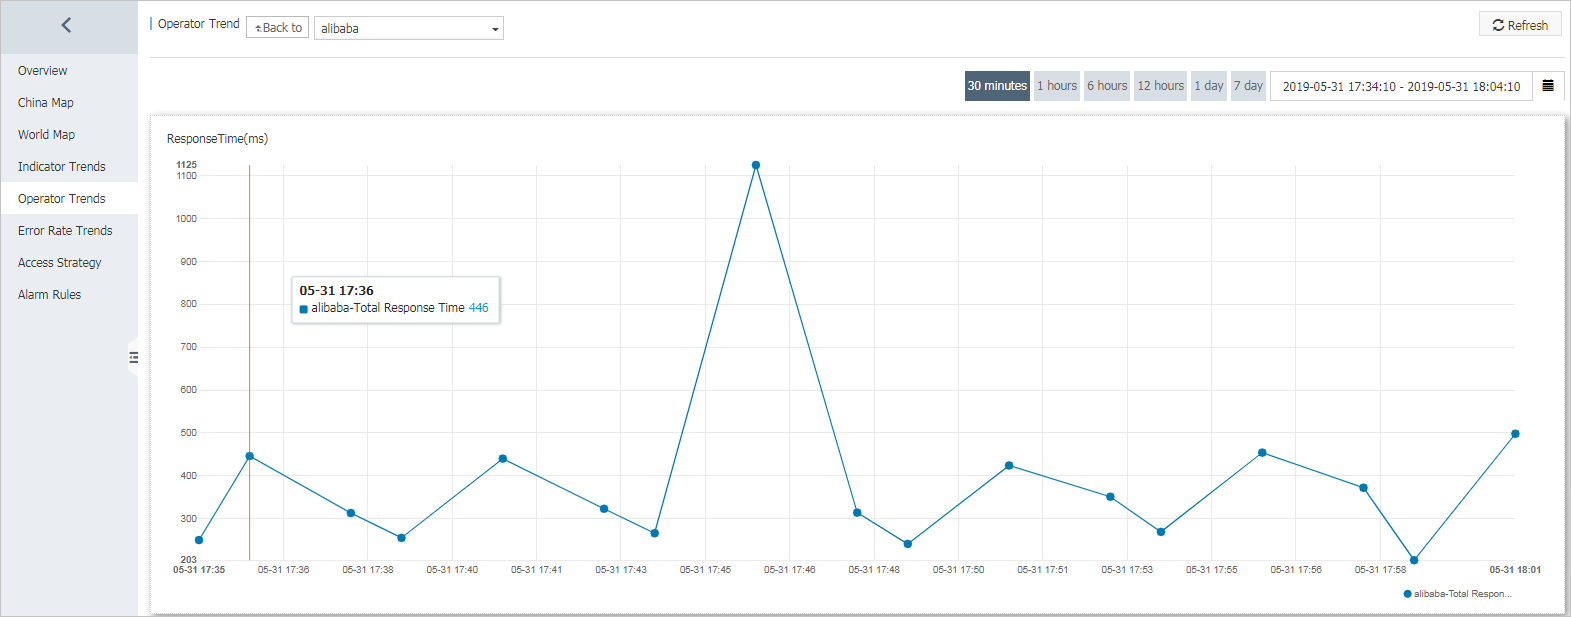This screenshot has width=1571, height=617.
Task: Click the Back to button
Action: [x=278, y=28]
